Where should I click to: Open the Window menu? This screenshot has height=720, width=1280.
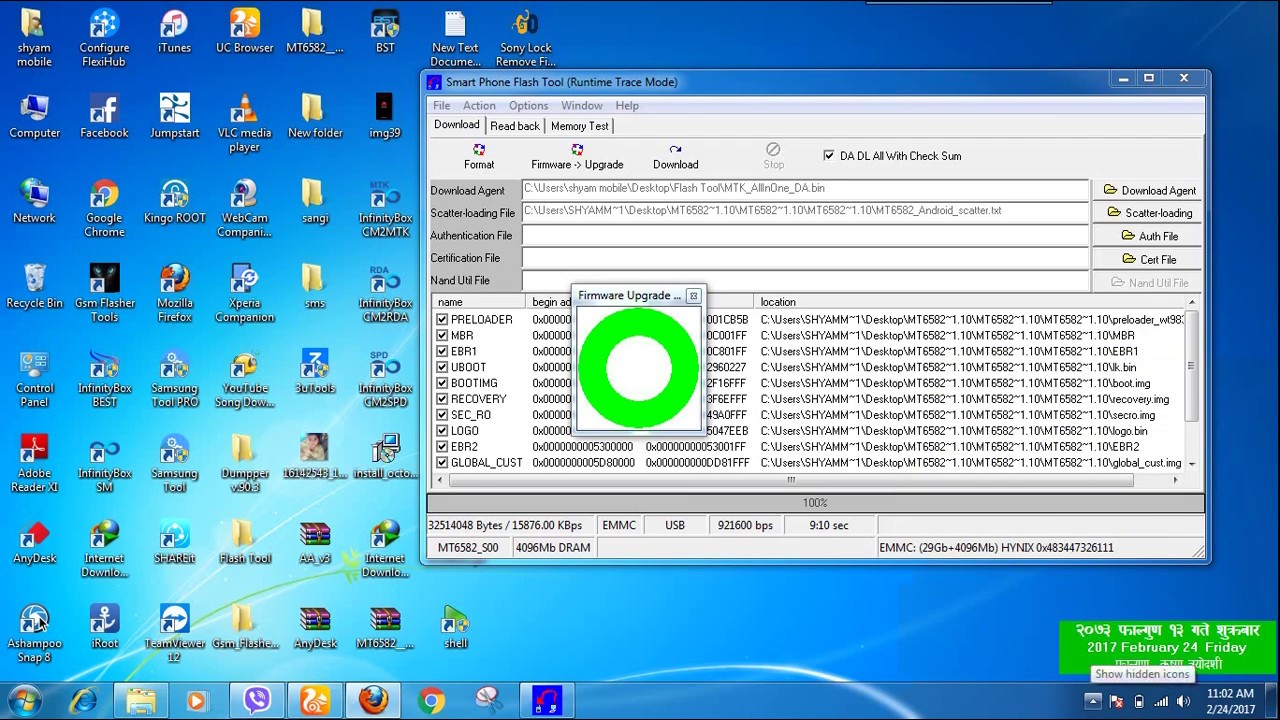[581, 105]
